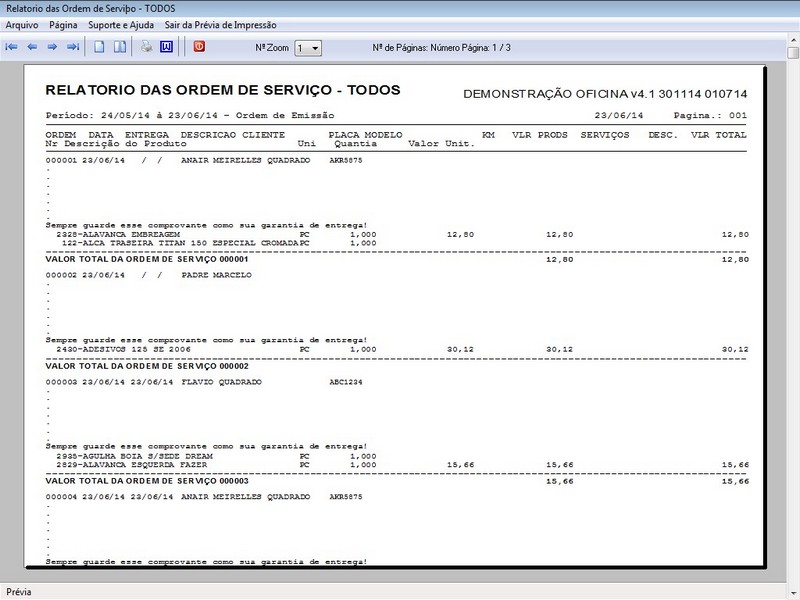Click order 000003 FLAVIO QUADRADO row
Screen dimensions: 800x600
[x=204, y=382]
